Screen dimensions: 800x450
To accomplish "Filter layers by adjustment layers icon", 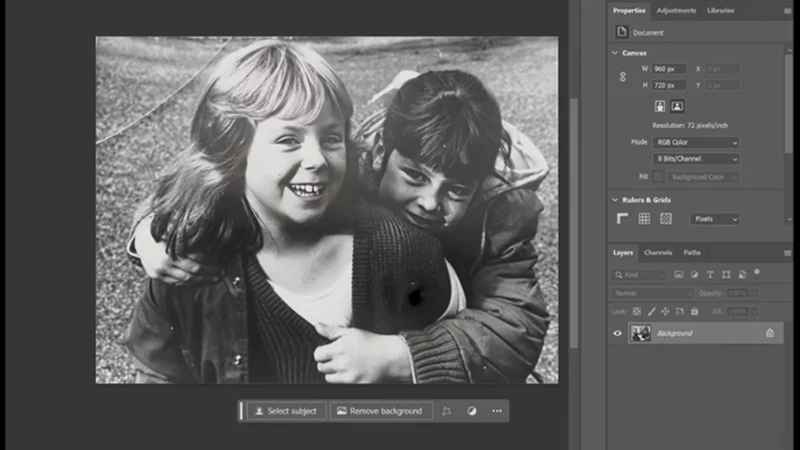I will (694, 274).
